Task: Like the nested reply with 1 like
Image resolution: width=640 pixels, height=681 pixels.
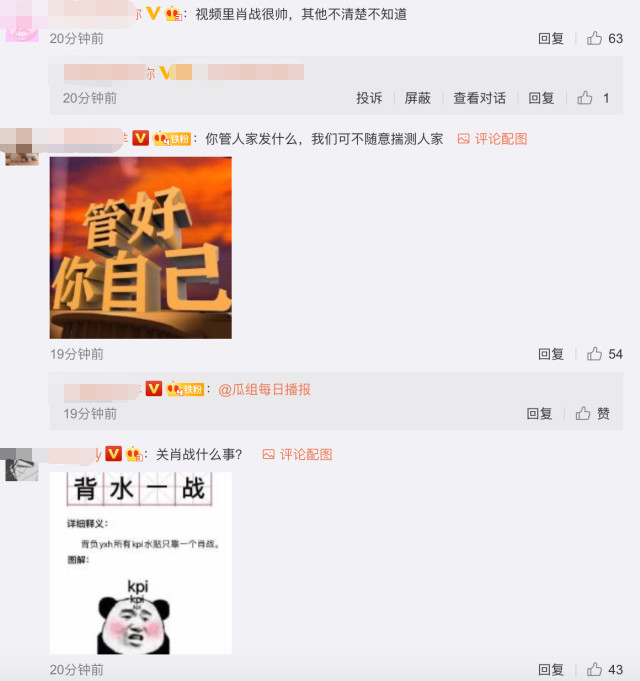Action: (584, 98)
